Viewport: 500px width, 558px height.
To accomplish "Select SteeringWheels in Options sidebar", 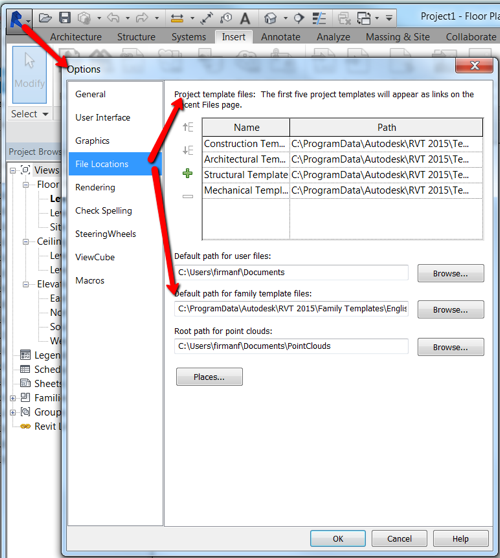I will (106, 234).
